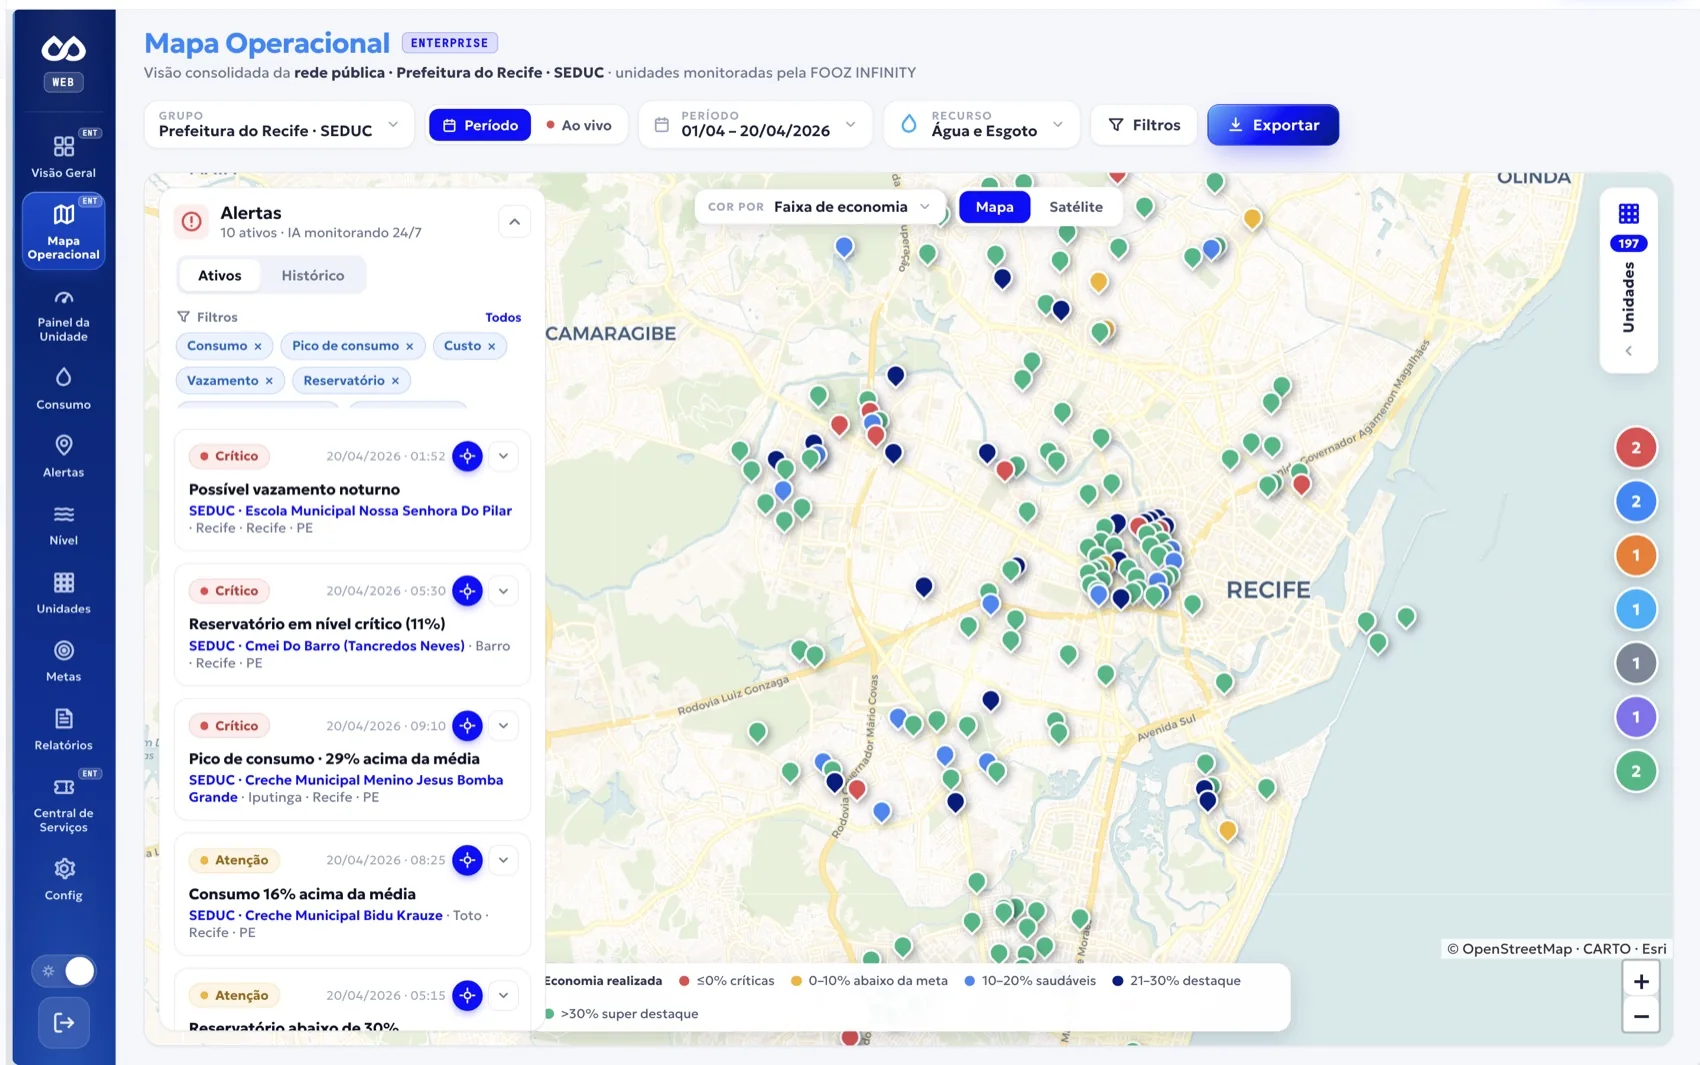This screenshot has width=1700, height=1065.
Task: Zoom out on the map
Action: tap(1641, 1016)
